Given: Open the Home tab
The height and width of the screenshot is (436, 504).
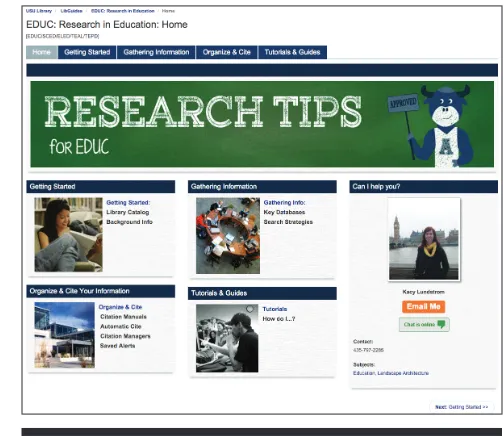Looking at the screenshot, I should (42, 52).
